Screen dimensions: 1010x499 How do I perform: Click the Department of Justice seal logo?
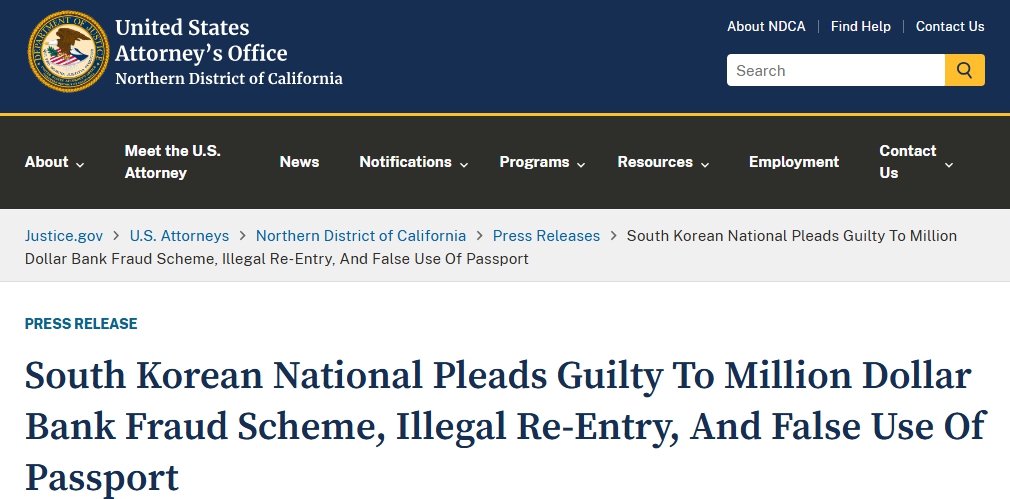click(x=68, y=52)
